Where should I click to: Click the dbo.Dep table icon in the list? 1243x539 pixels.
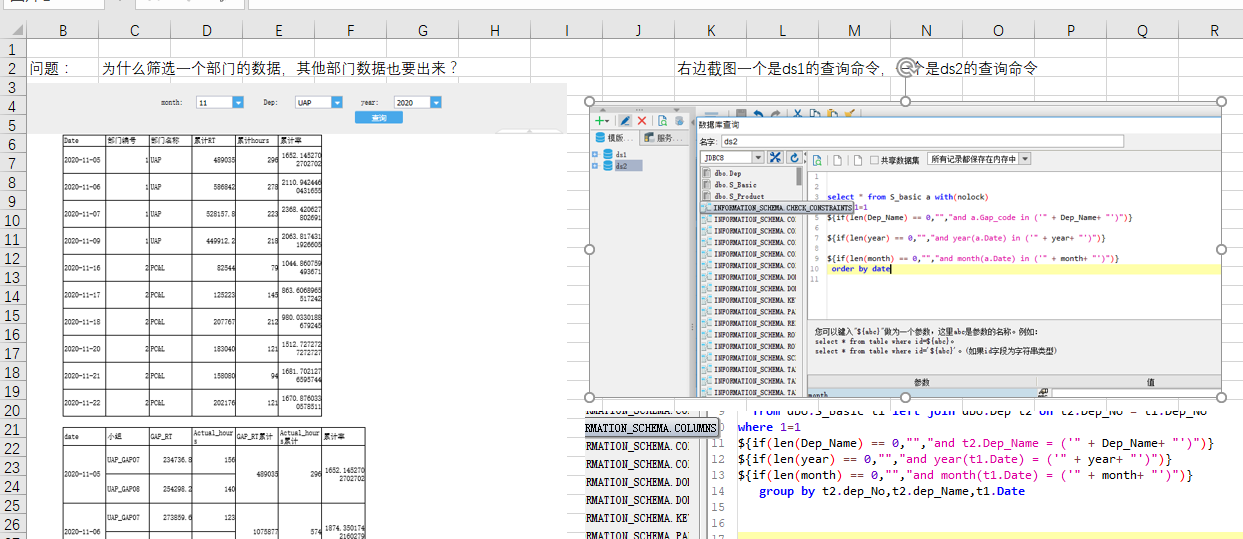pyautogui.click(x=707, y=174)
